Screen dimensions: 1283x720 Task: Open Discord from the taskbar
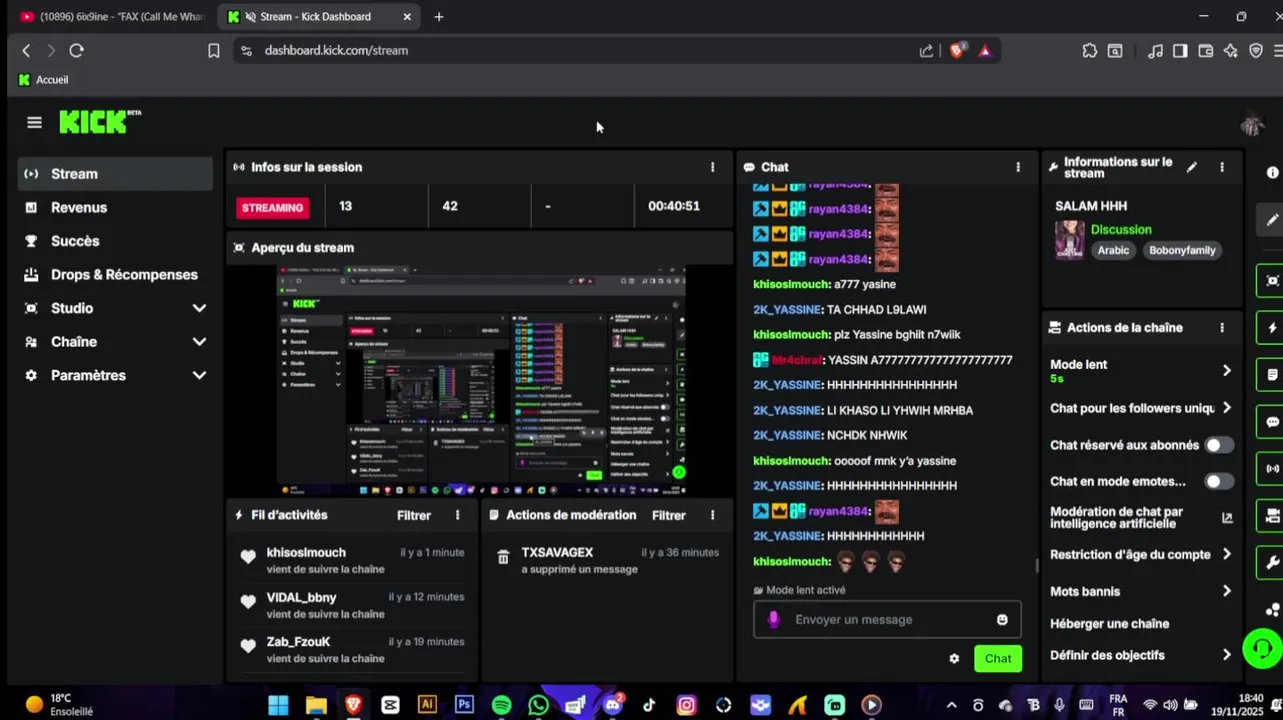pyautogui.click(x=613, y=705)
